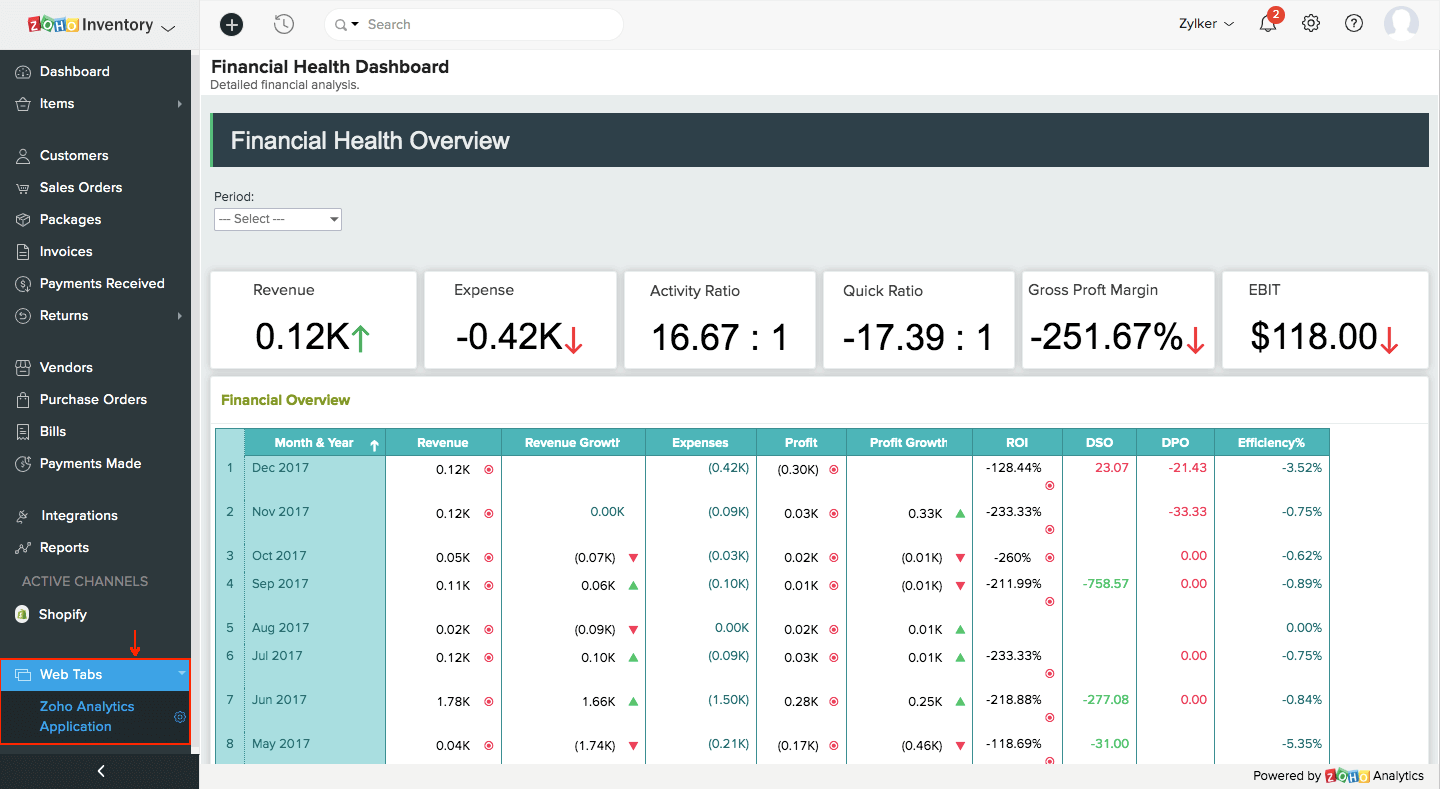This screenshot has height=789, width=1440.
Task: Click the help question mark icon
Action: coord(1354,24)
